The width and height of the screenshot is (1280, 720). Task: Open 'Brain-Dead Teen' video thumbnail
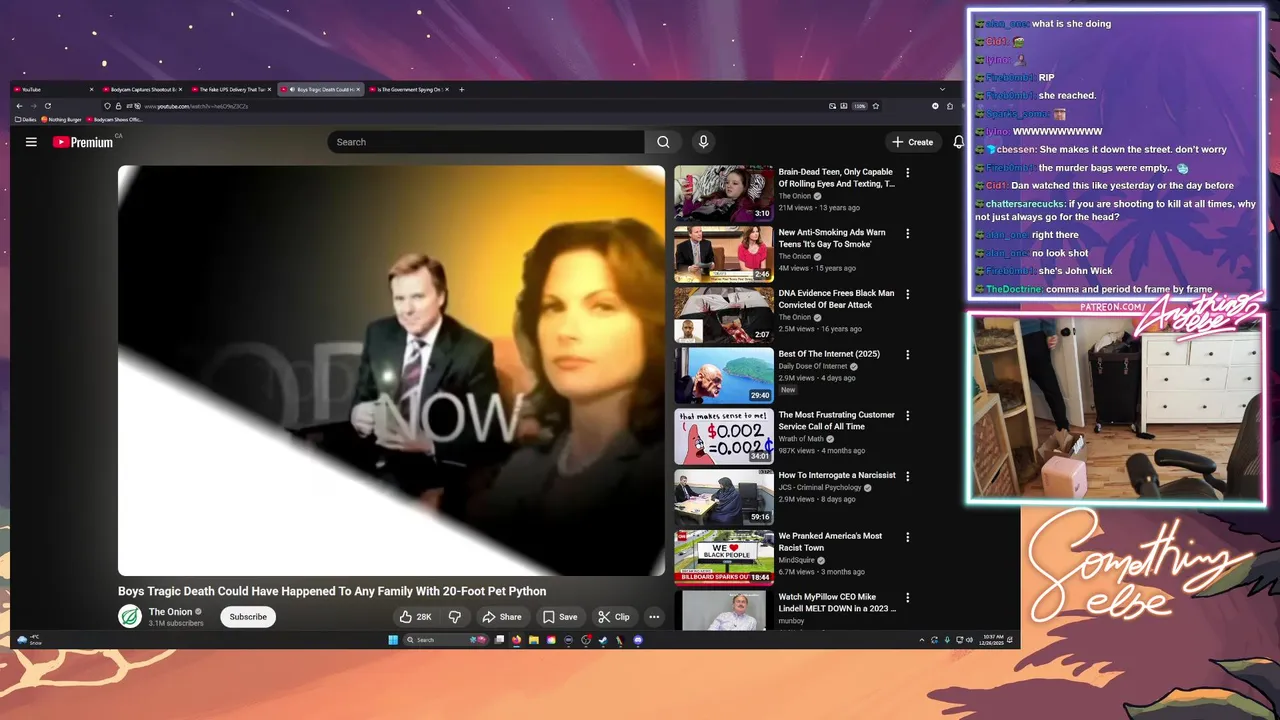pos(724,193)
